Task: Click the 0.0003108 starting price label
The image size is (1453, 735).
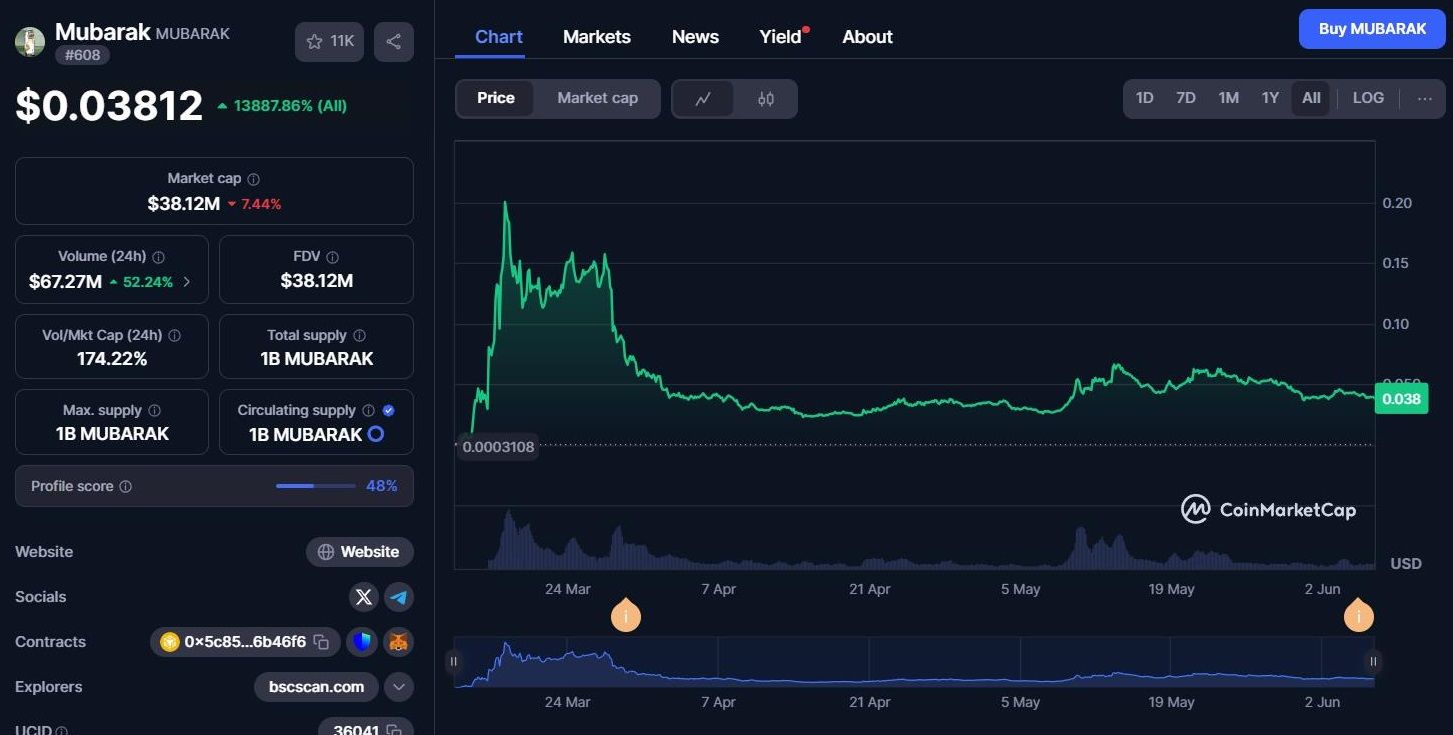Action: pyautogui.click(x=498, y=447)
